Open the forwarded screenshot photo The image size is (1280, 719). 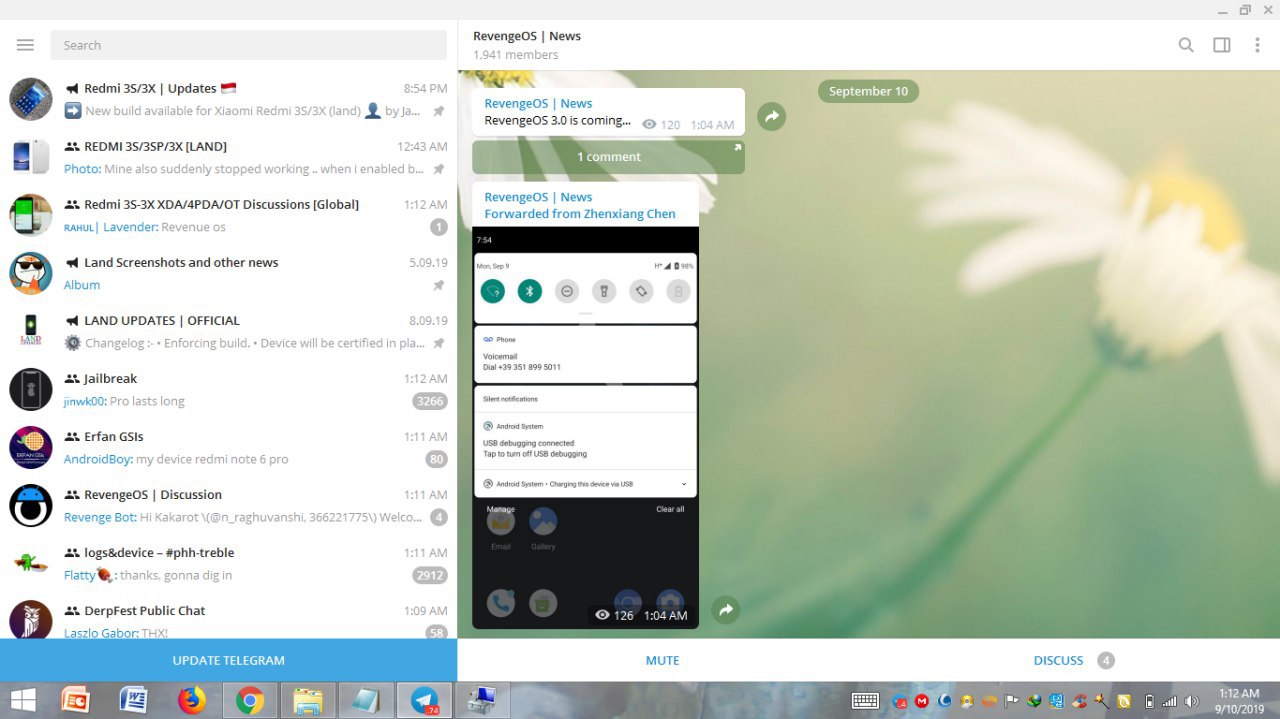[585, 428]
